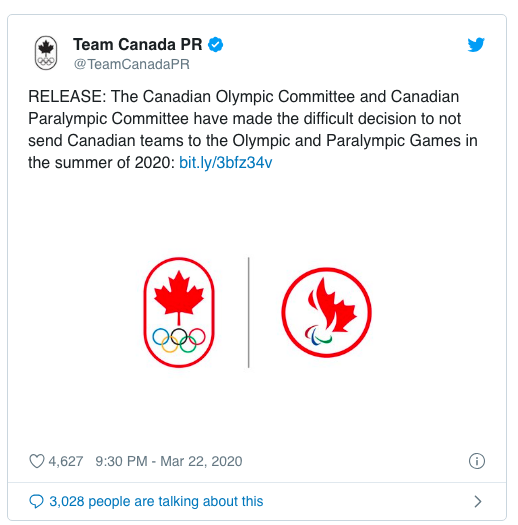View the 3,028 people are talking link
This screenshot has width=518, height=525.
tap(156, 501)
